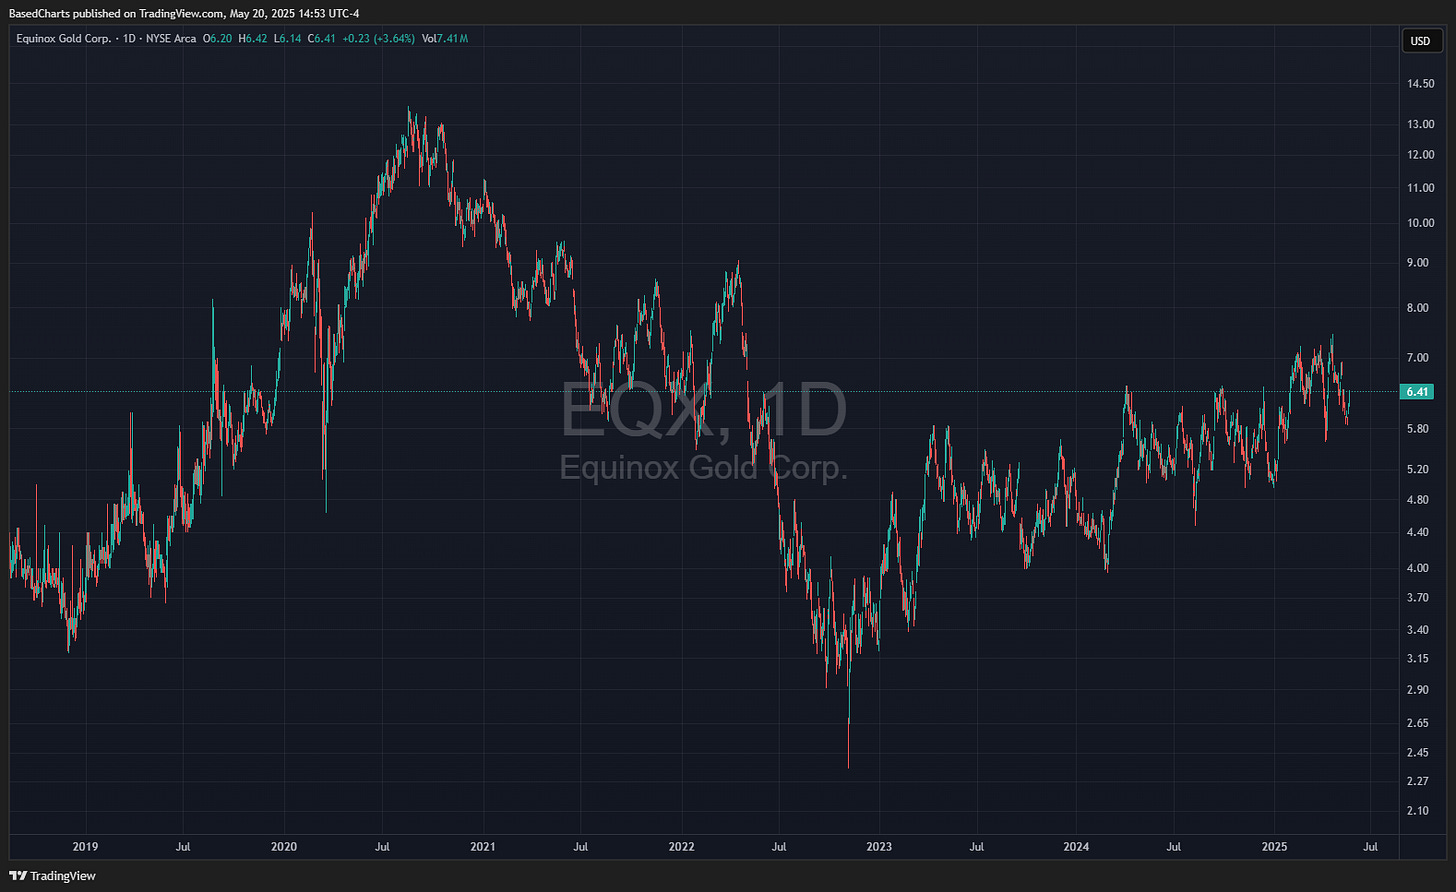Image resolution: width=1456 pixels, height=892 pixels.
Task: Click the 2024 label on the time axis
Action: click(x=1076, y=846)
